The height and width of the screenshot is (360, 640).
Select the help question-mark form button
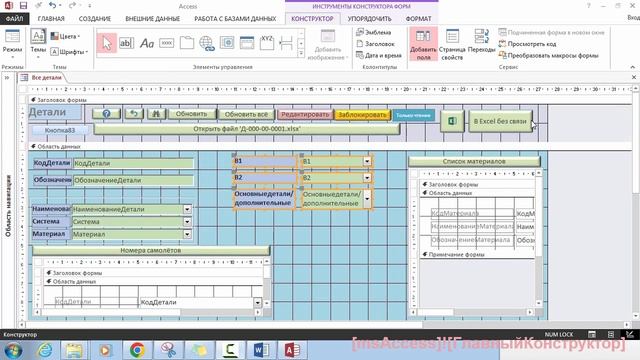(106, 114)
